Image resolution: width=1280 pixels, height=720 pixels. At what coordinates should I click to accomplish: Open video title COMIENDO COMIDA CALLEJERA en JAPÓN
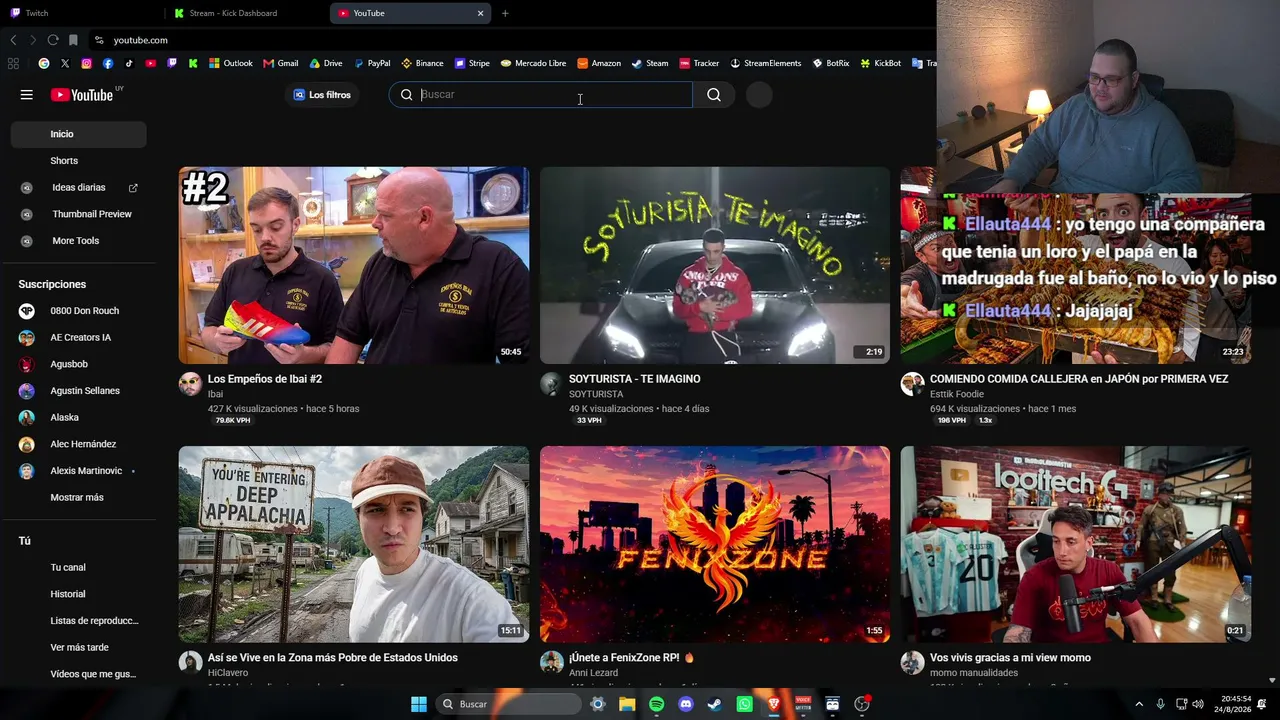pos(1079,379)
